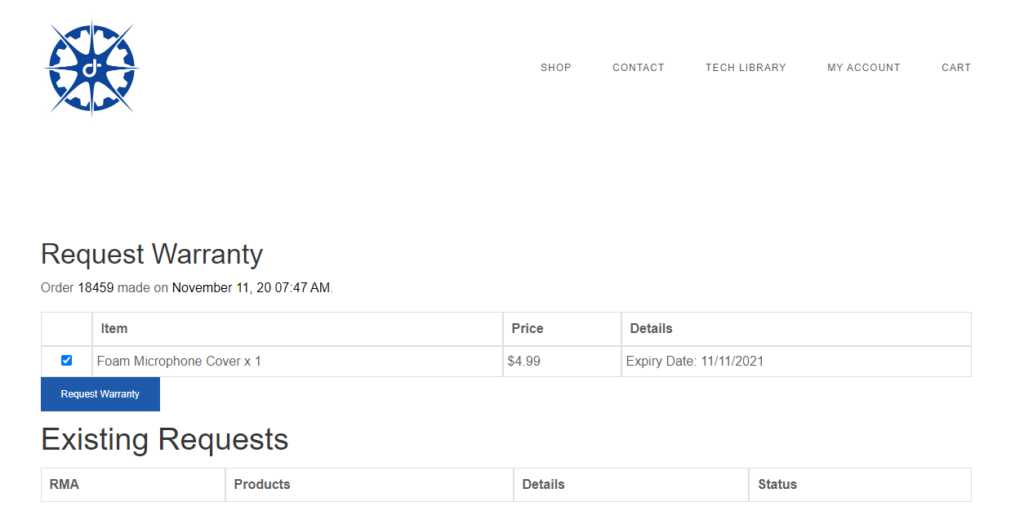
Task: Go to the Contact page
Action: click(638, 68)
